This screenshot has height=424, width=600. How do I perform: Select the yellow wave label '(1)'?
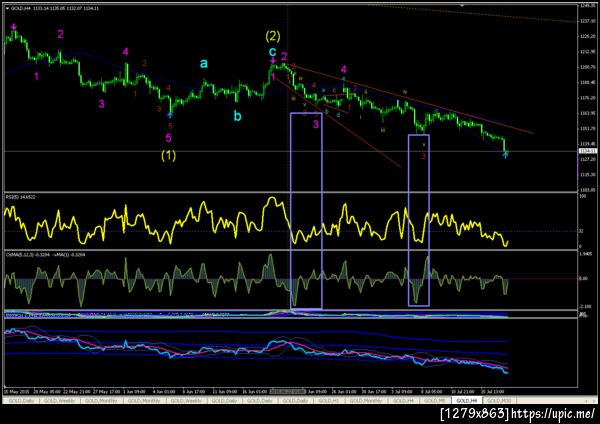point(168,155)
